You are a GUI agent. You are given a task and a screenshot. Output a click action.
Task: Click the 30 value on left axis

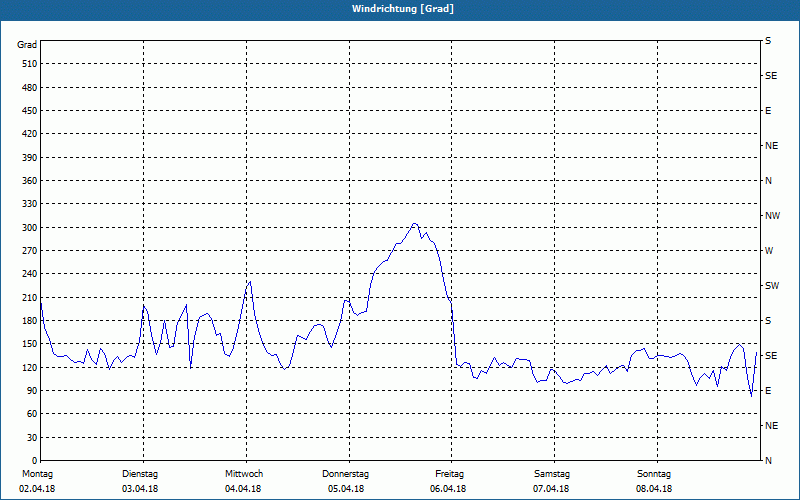point(32,438)
